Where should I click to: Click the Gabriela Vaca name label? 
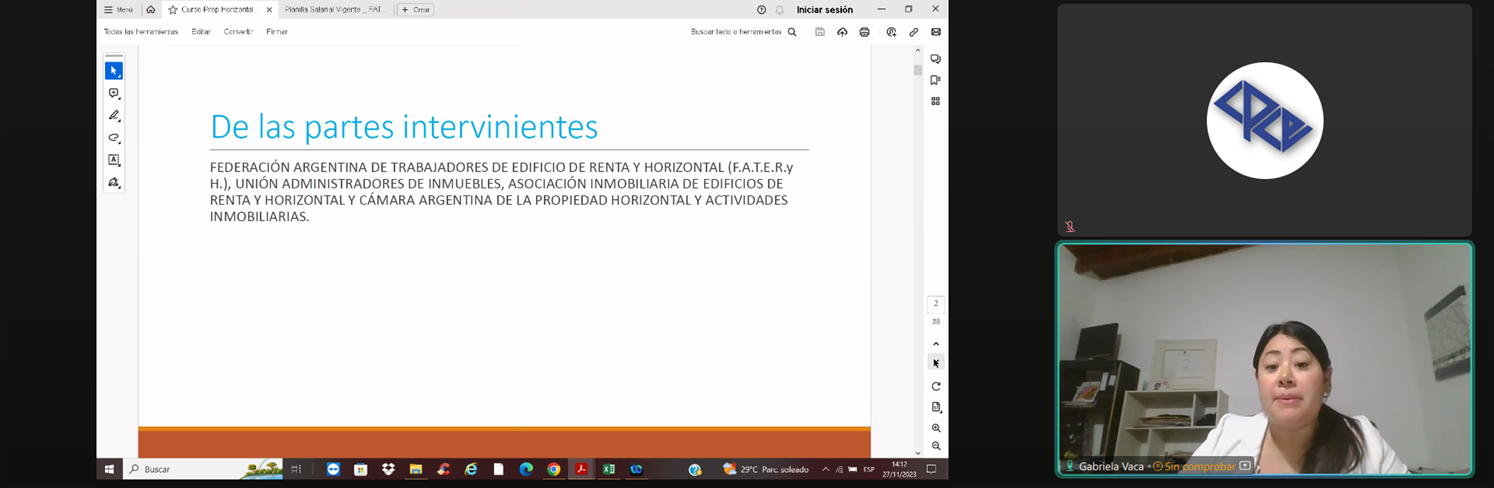tap(1111, 466)
